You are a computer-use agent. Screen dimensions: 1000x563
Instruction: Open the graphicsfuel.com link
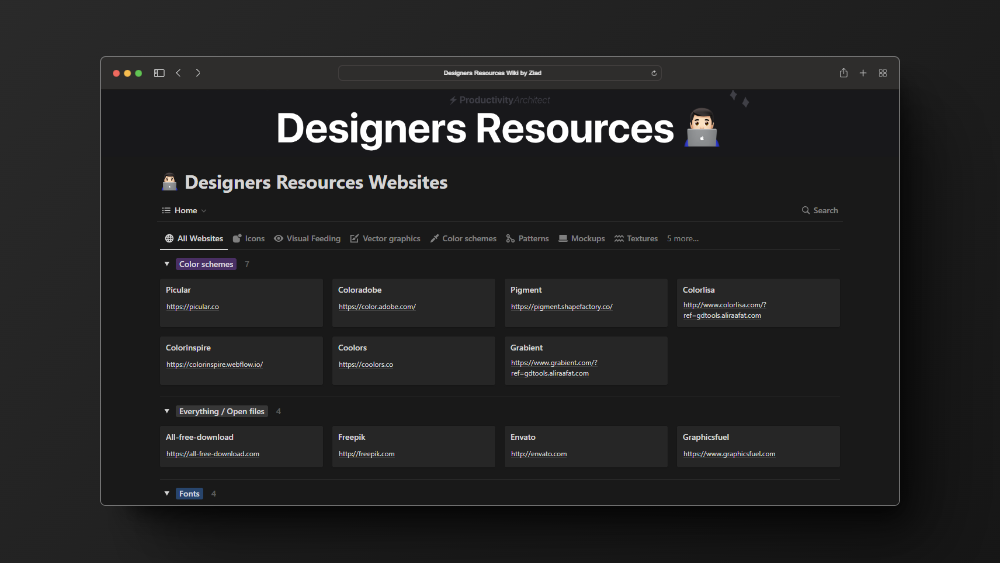pos(729,454)
